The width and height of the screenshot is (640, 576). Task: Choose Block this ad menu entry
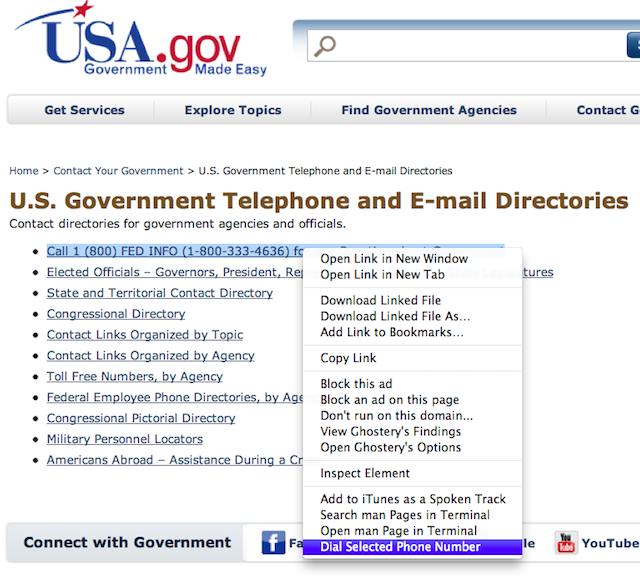412,384
